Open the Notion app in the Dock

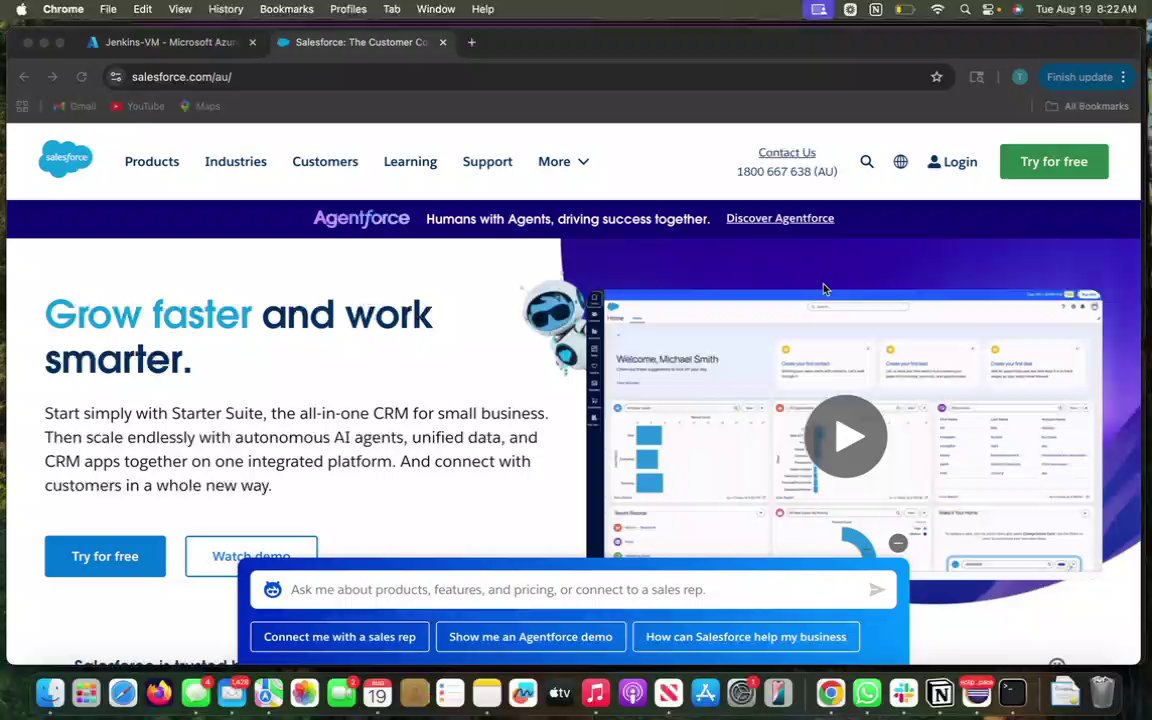point(940,693)
